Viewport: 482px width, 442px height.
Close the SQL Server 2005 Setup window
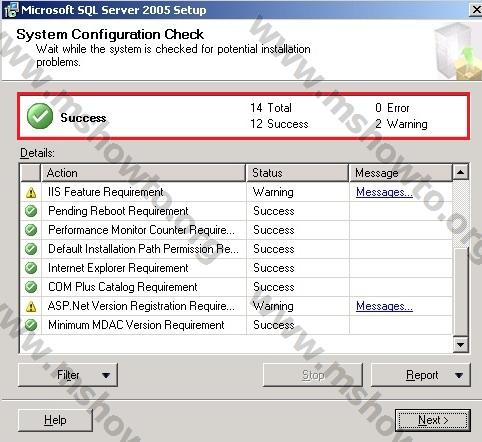[x=477, y=10]
